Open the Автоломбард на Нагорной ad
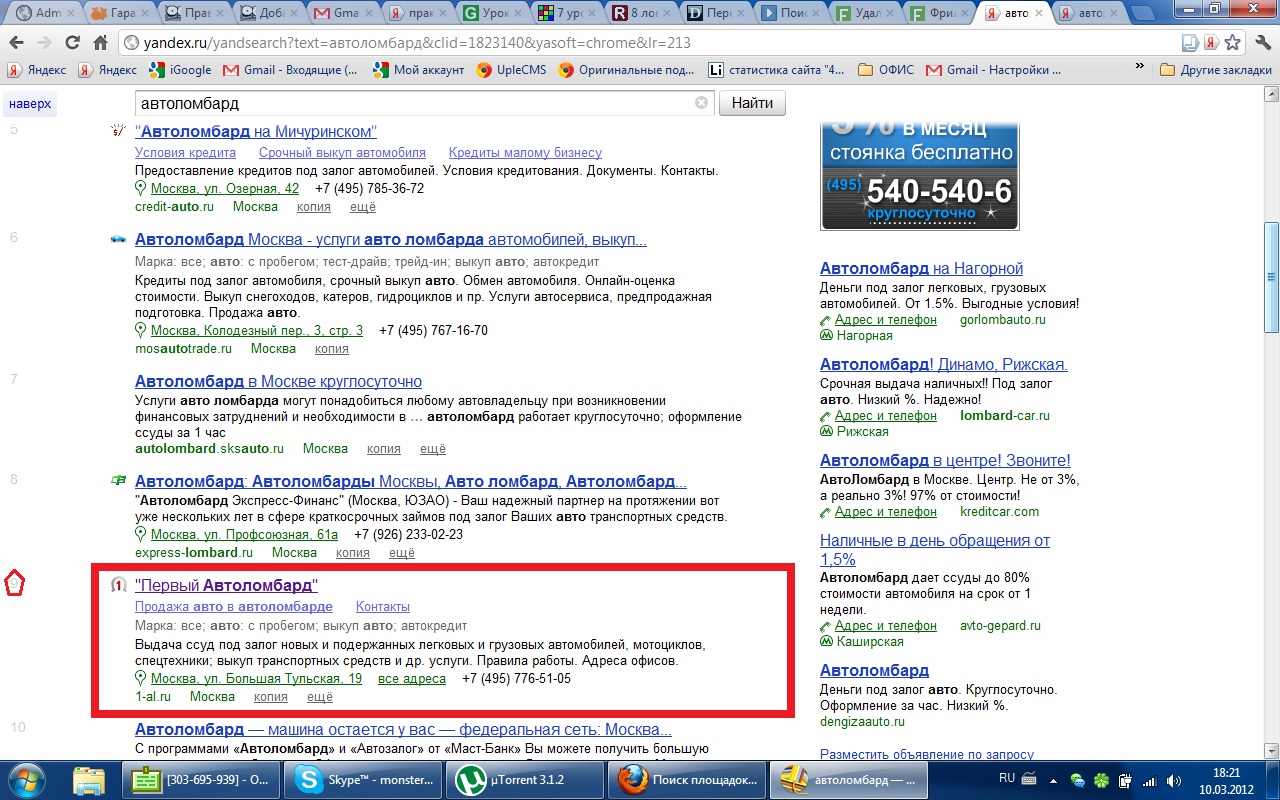 tap(921, 269)
